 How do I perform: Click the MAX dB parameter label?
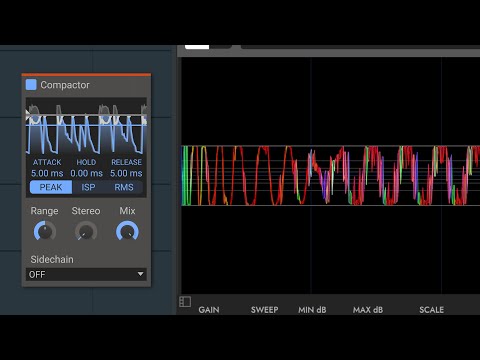coord(368,310)
